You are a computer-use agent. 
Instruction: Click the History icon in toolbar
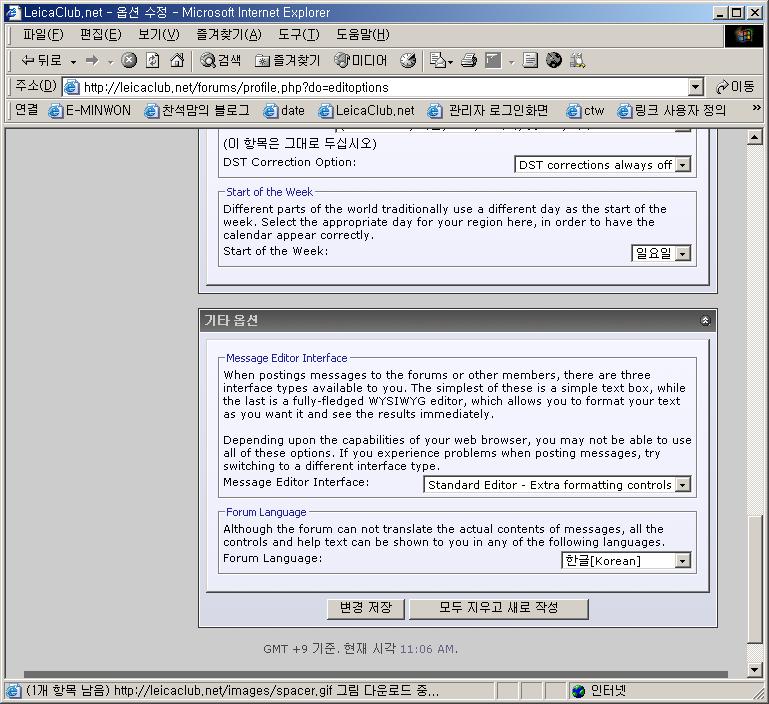[408, 61]
